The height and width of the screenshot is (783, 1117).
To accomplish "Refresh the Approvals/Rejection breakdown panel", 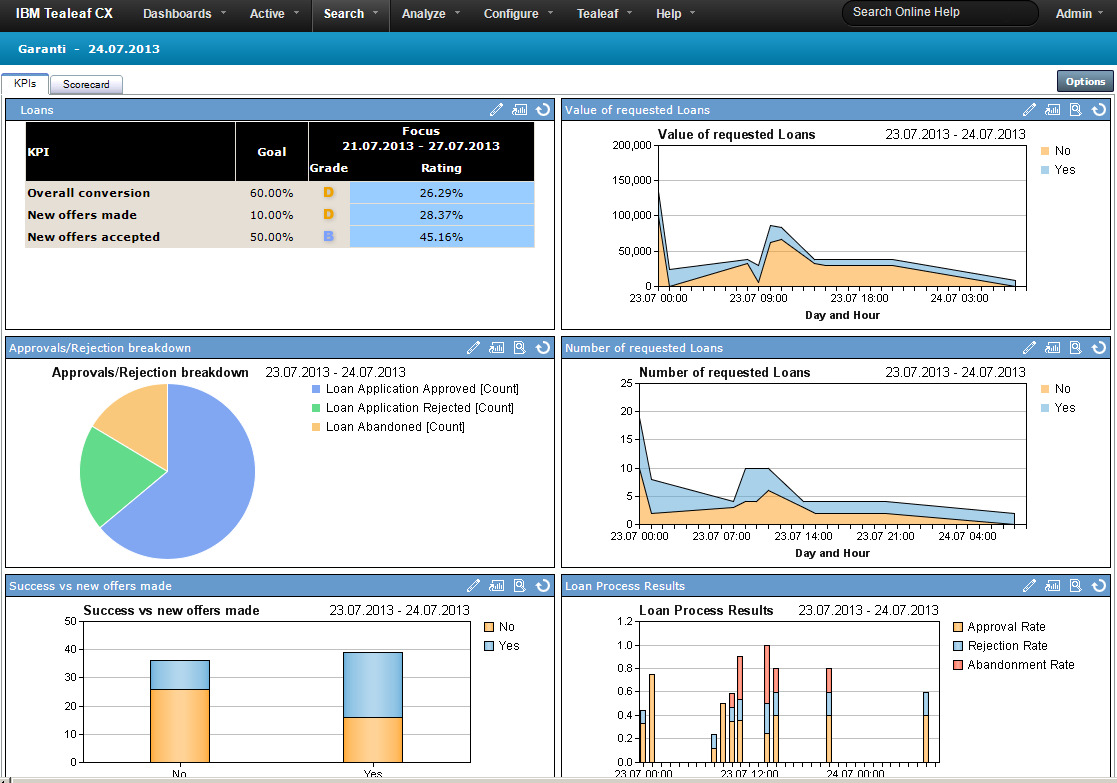I will point(543,348).
